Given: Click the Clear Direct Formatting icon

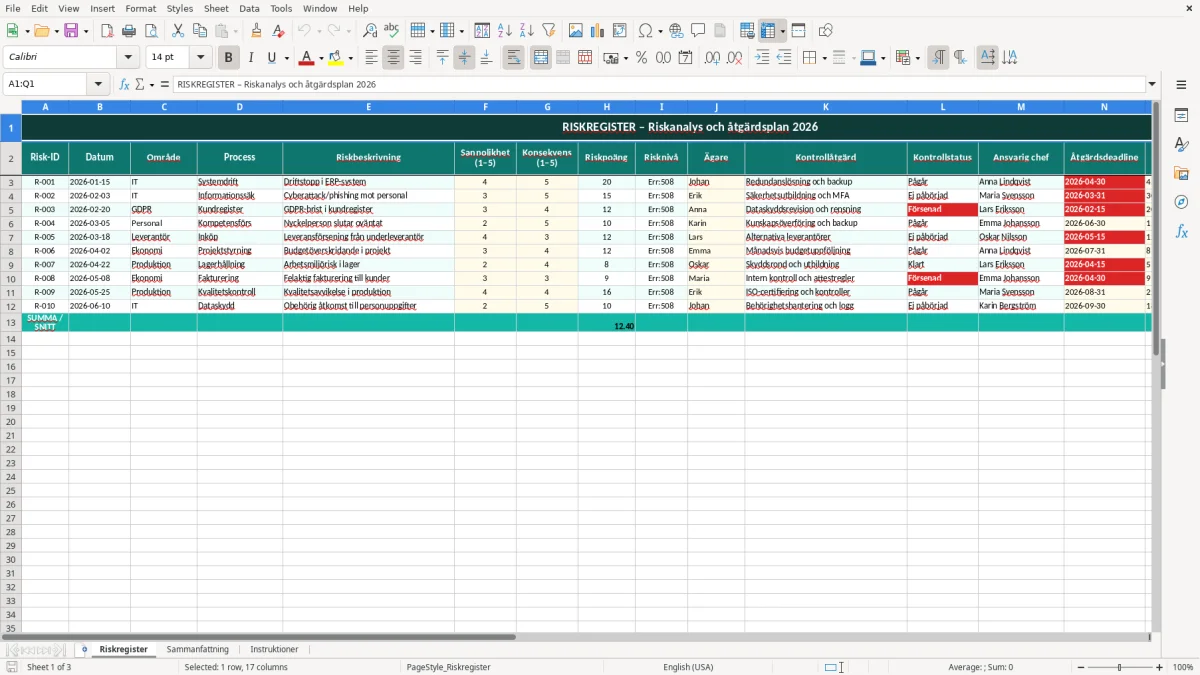Looking at the screenshot, I should 278,31.
